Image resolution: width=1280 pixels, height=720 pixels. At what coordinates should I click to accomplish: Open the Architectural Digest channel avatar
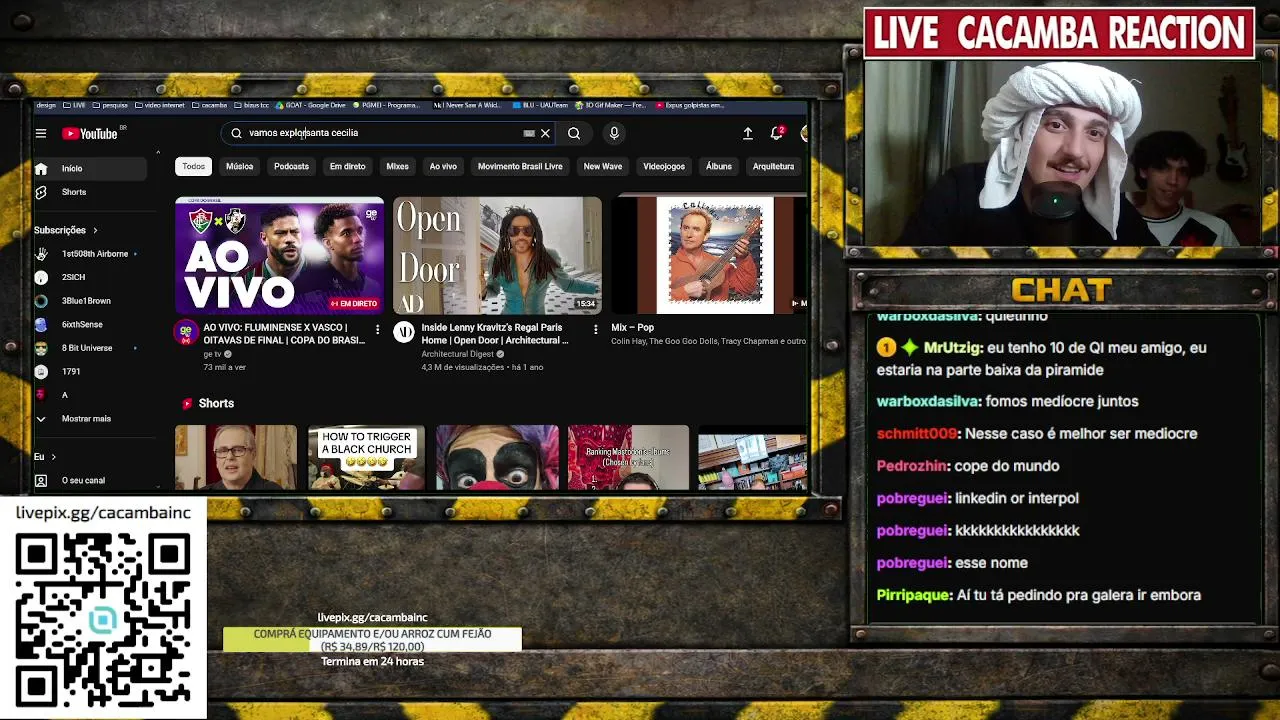[404, 333]
